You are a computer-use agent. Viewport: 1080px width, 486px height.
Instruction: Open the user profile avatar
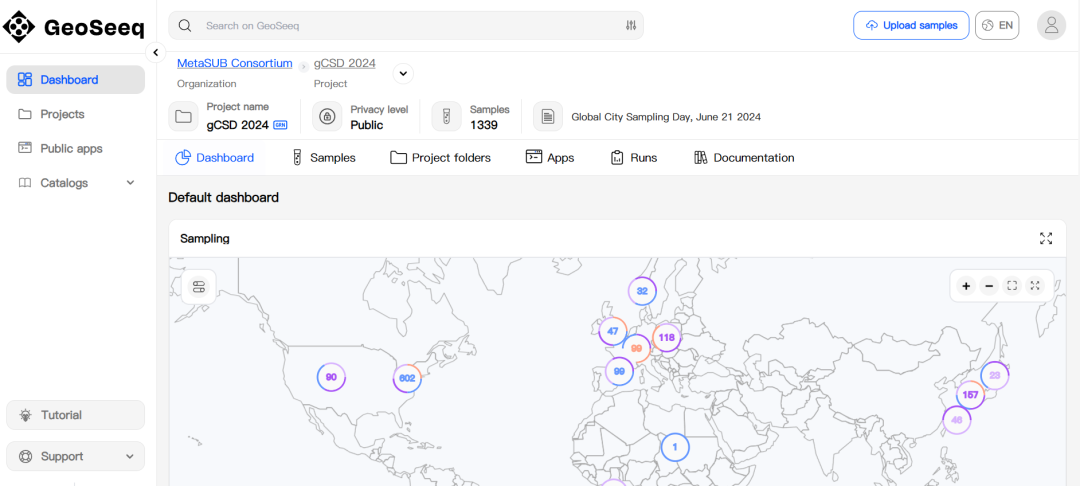(1051, 26)
